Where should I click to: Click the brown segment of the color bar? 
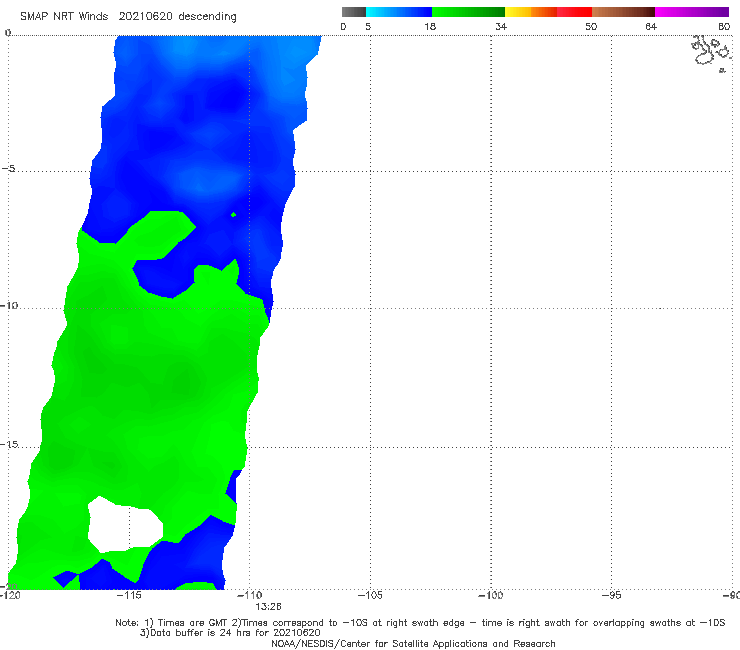(623, 12)
